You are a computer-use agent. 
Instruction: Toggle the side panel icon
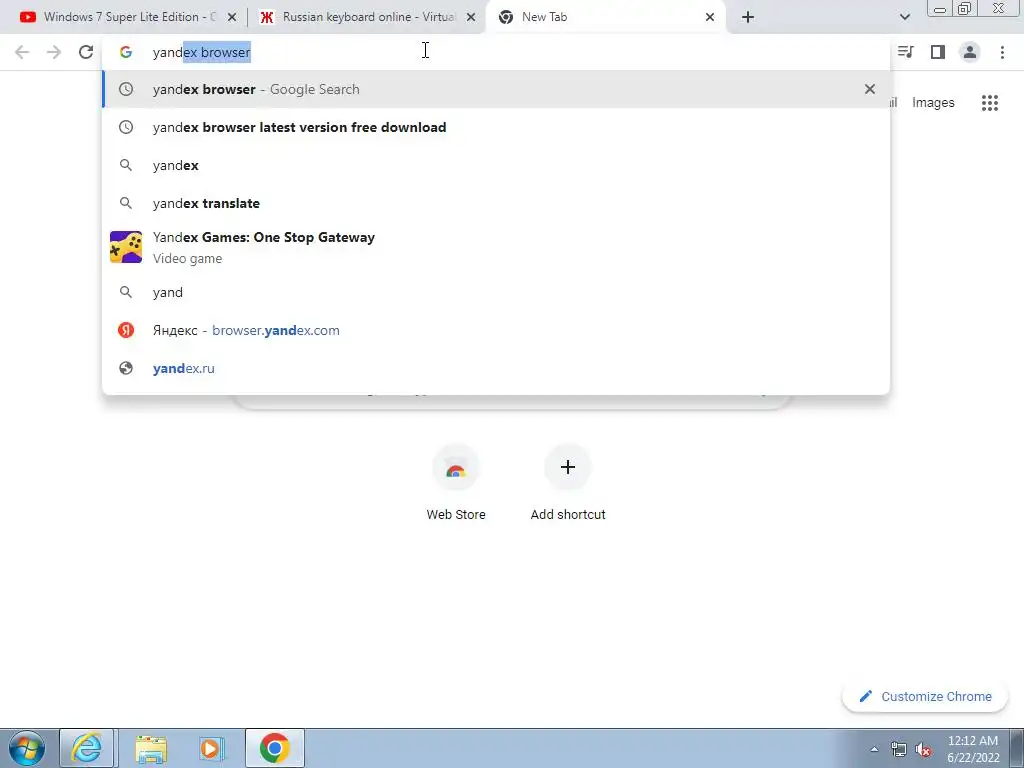[938, 52]
